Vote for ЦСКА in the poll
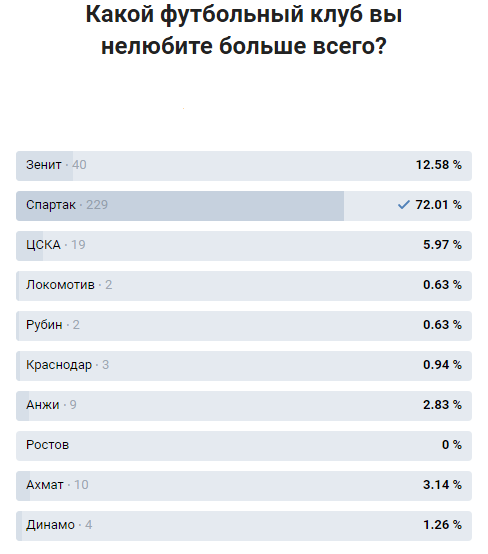 244,246
